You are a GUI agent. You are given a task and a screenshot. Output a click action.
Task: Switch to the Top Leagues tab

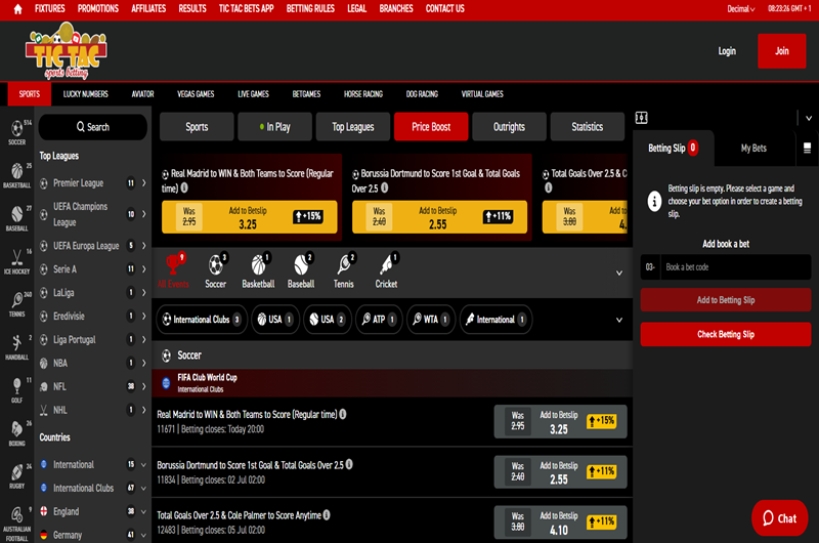point(353,127)
